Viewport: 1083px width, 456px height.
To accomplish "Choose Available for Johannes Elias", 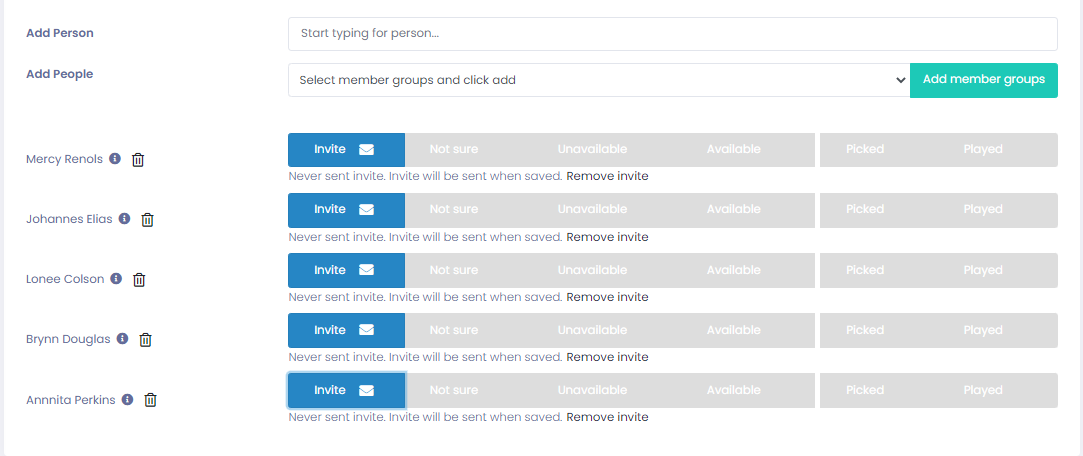I will pyautogui.click(x=734, y=209).
